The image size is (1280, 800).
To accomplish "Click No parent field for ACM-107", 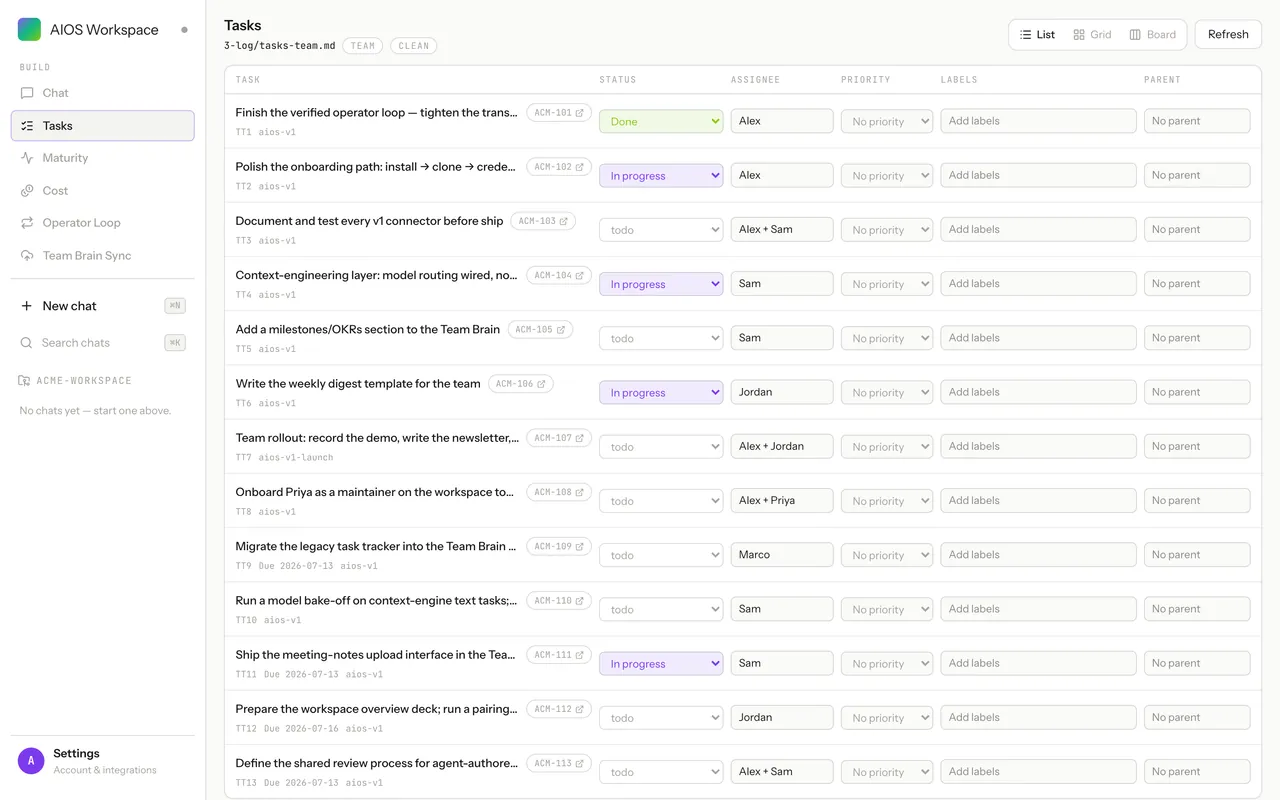I will tap(1197, 446).
